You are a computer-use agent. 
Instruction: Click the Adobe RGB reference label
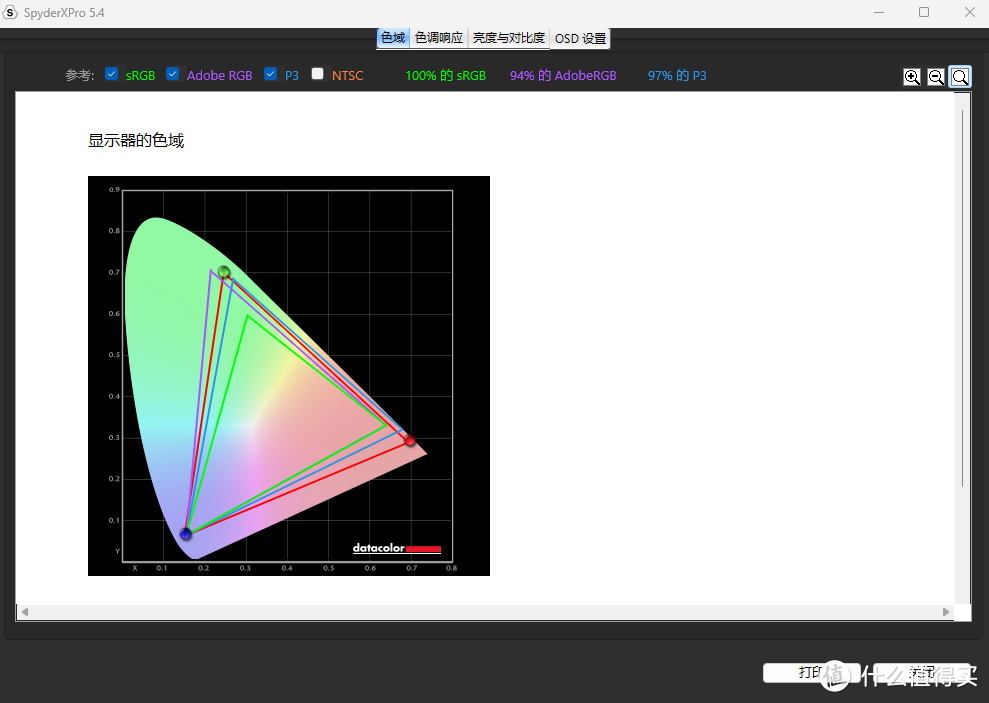coord(219,76)
